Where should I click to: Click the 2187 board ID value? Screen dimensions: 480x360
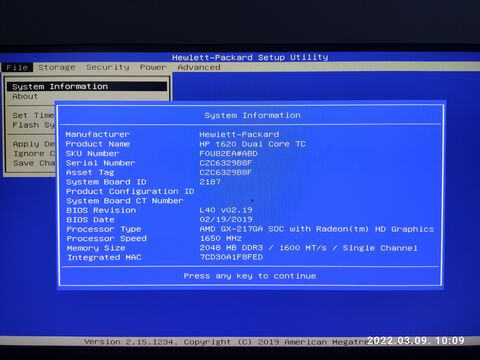[x=210, y=182]
